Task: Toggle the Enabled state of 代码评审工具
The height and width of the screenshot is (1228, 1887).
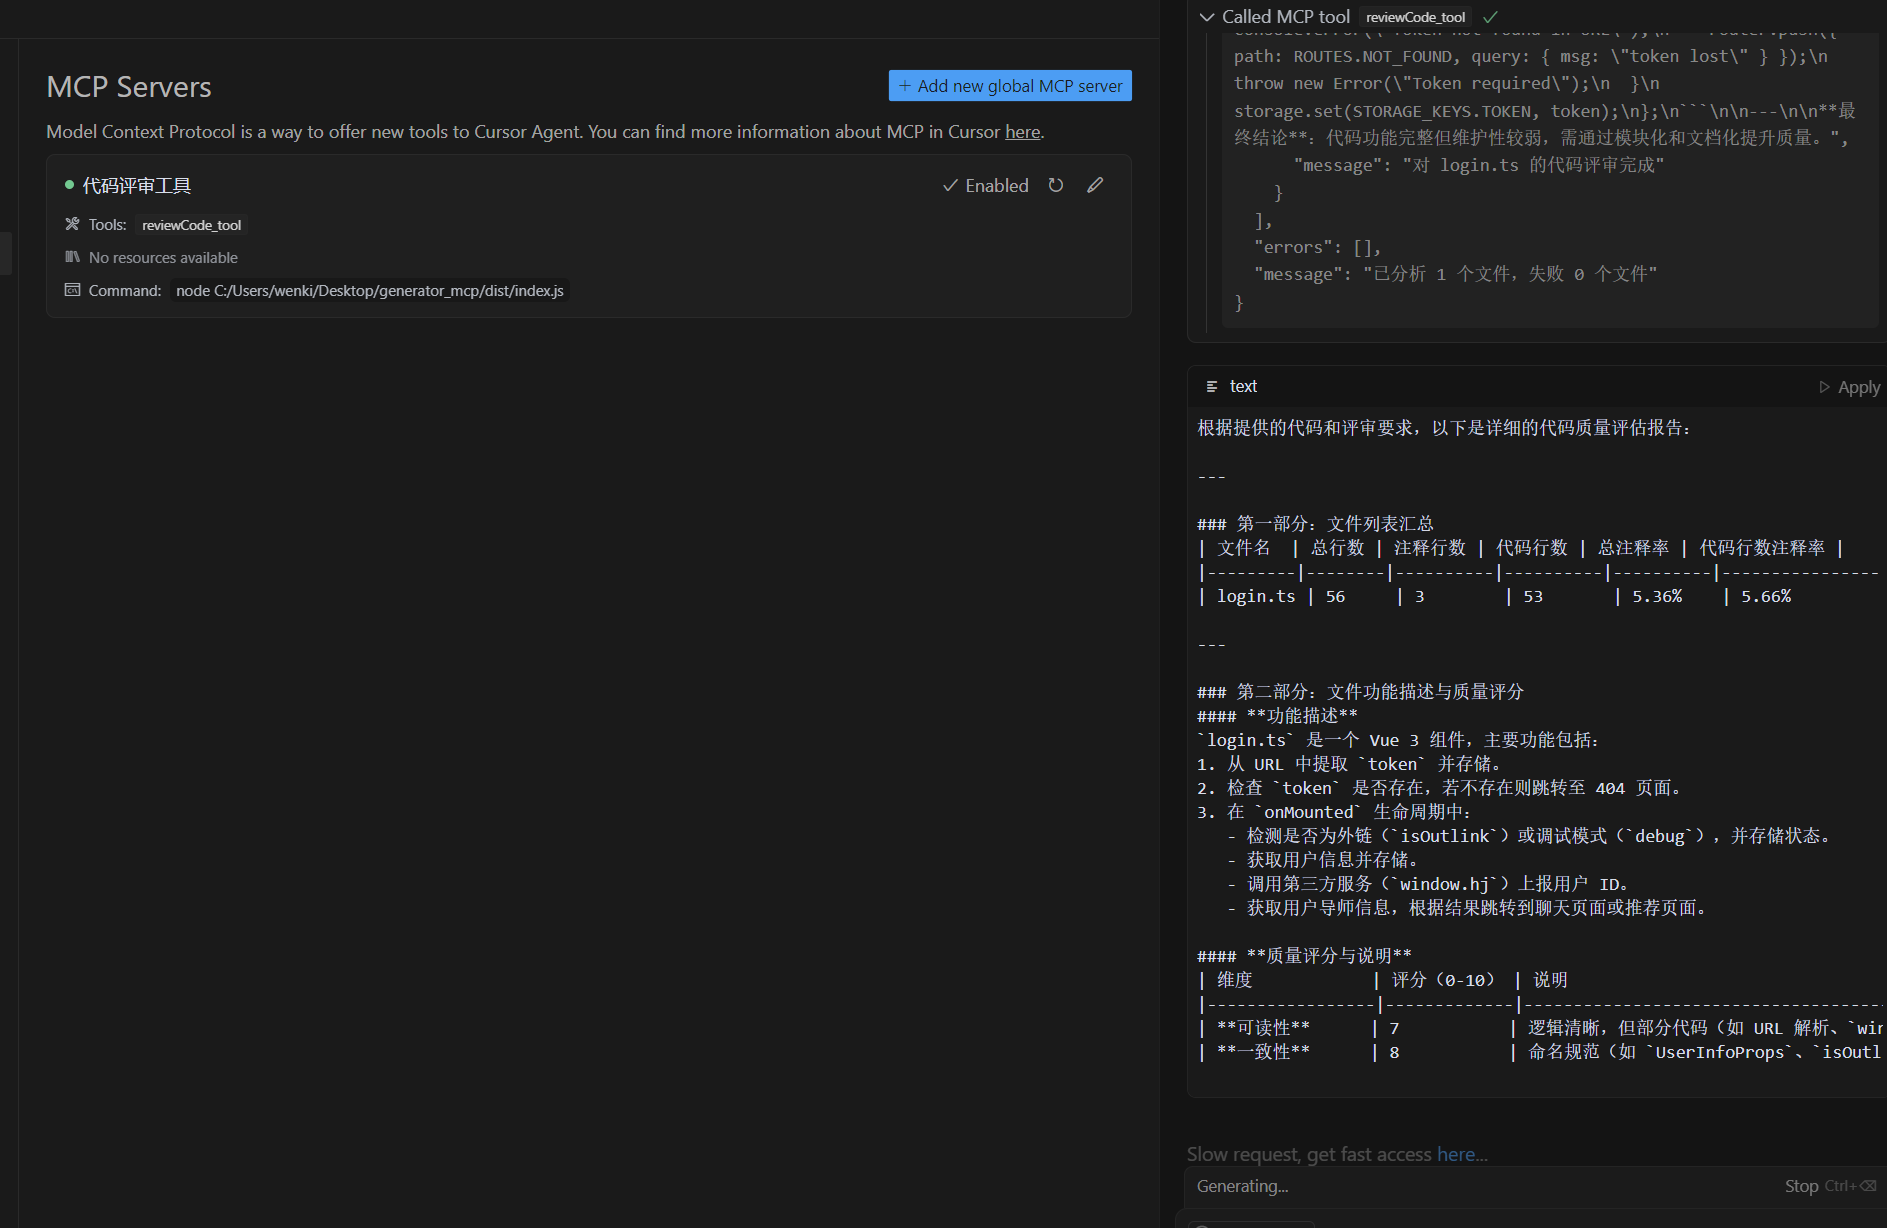Action: [x=986, y=185]
